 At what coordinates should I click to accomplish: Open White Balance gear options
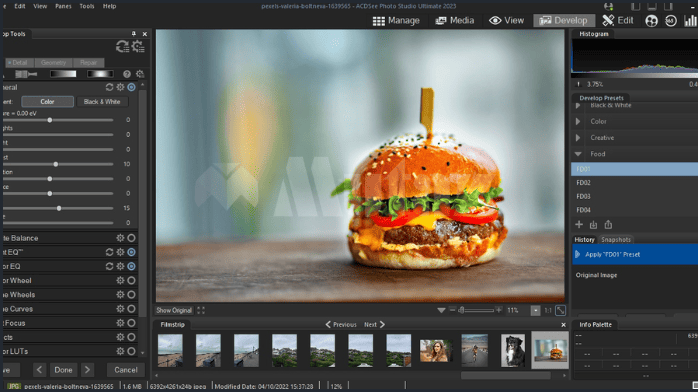(120, 238)
